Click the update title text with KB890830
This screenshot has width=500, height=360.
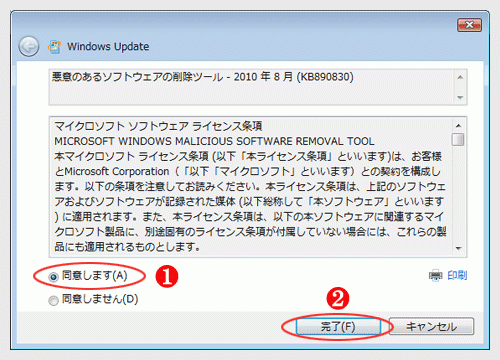tap(203, 77)
